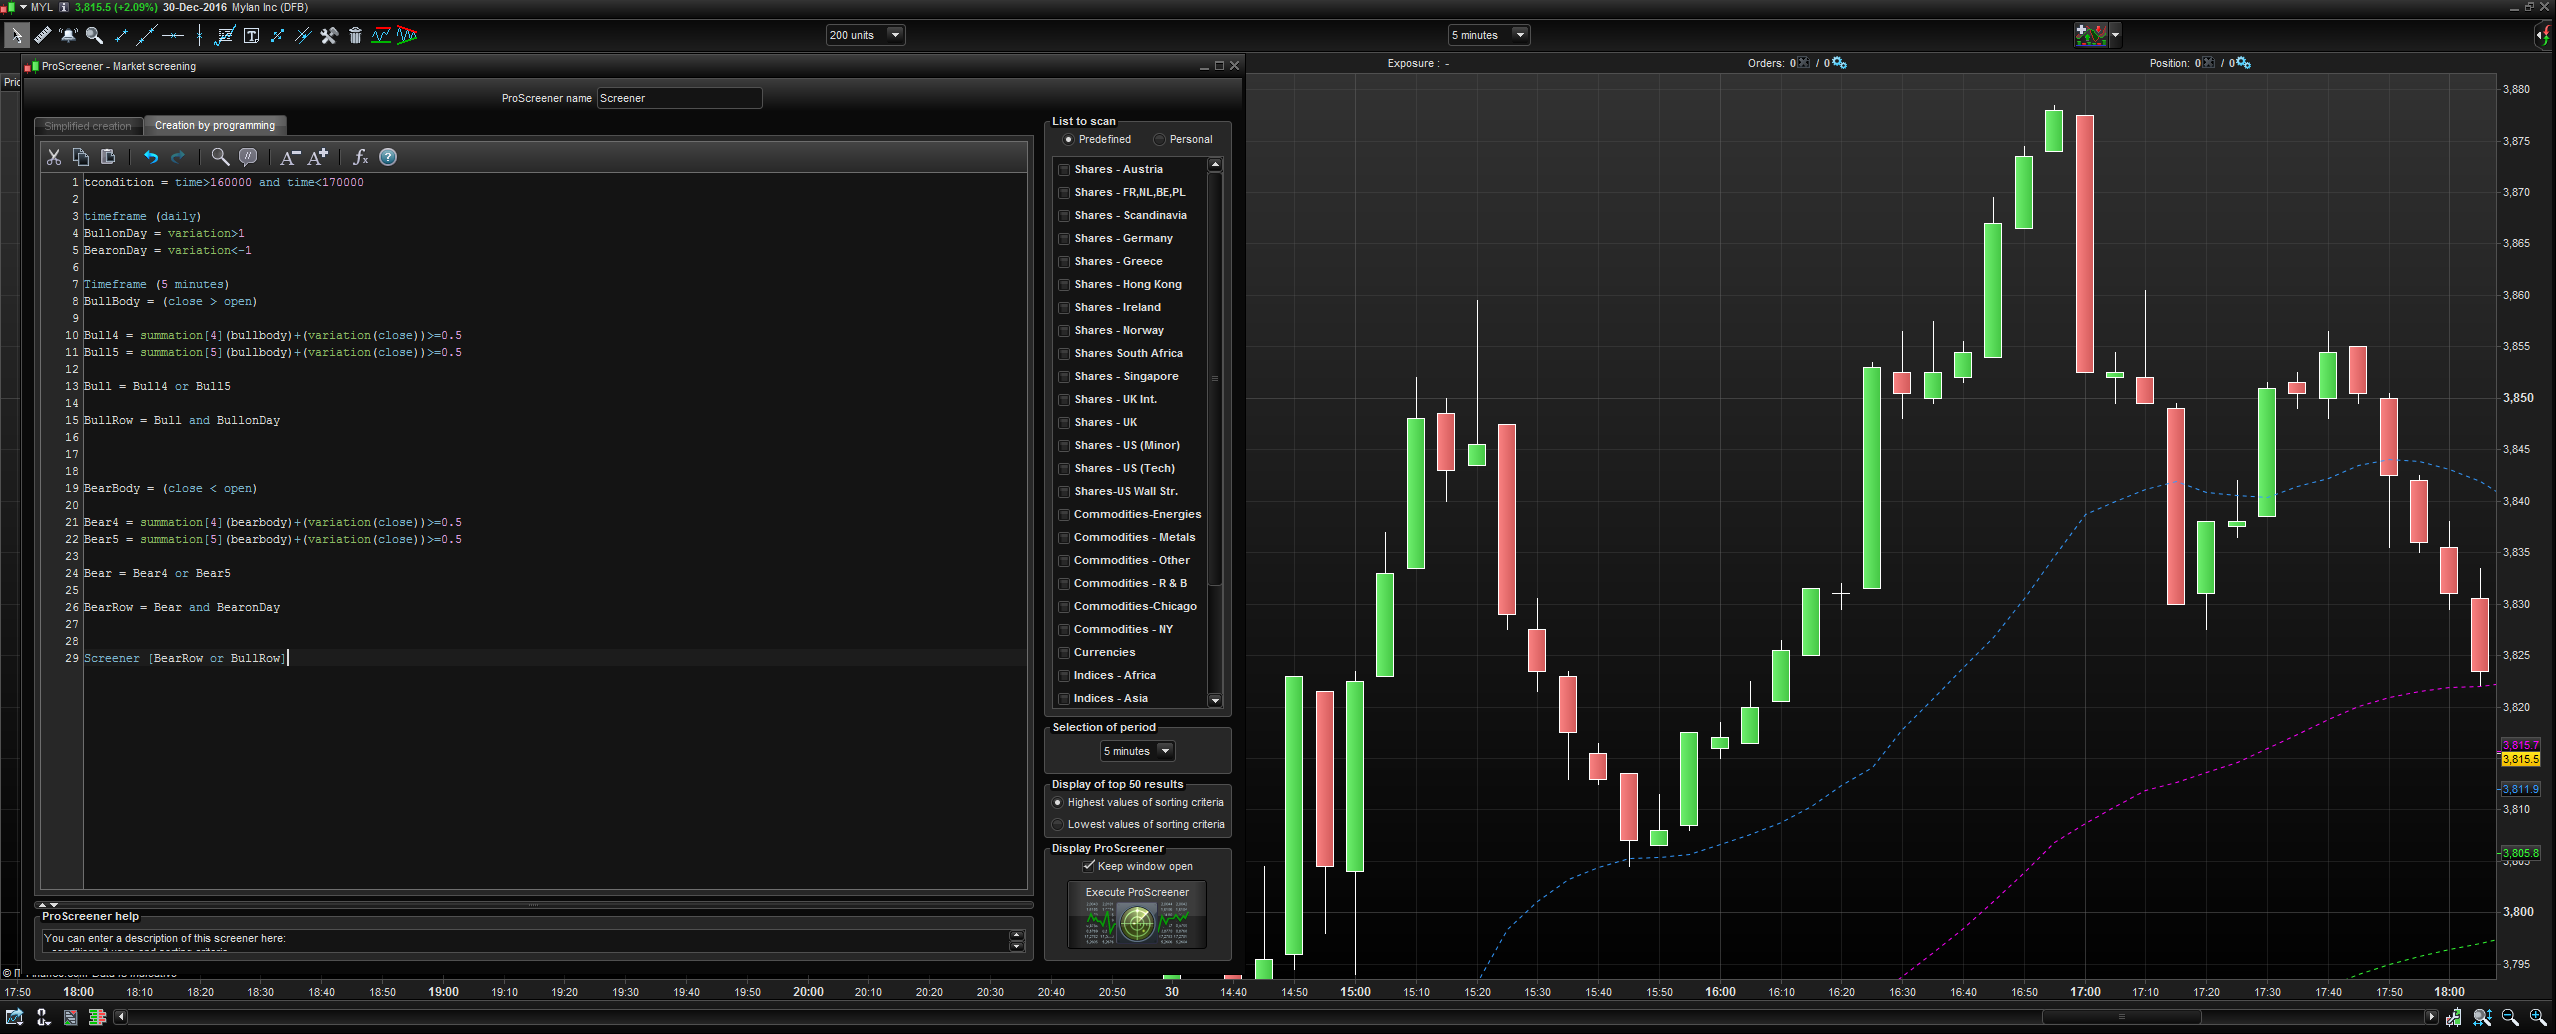The height and width of the screenshot is (1034, 2556).
Task: Increase editor font size
Action: (318, 157)
